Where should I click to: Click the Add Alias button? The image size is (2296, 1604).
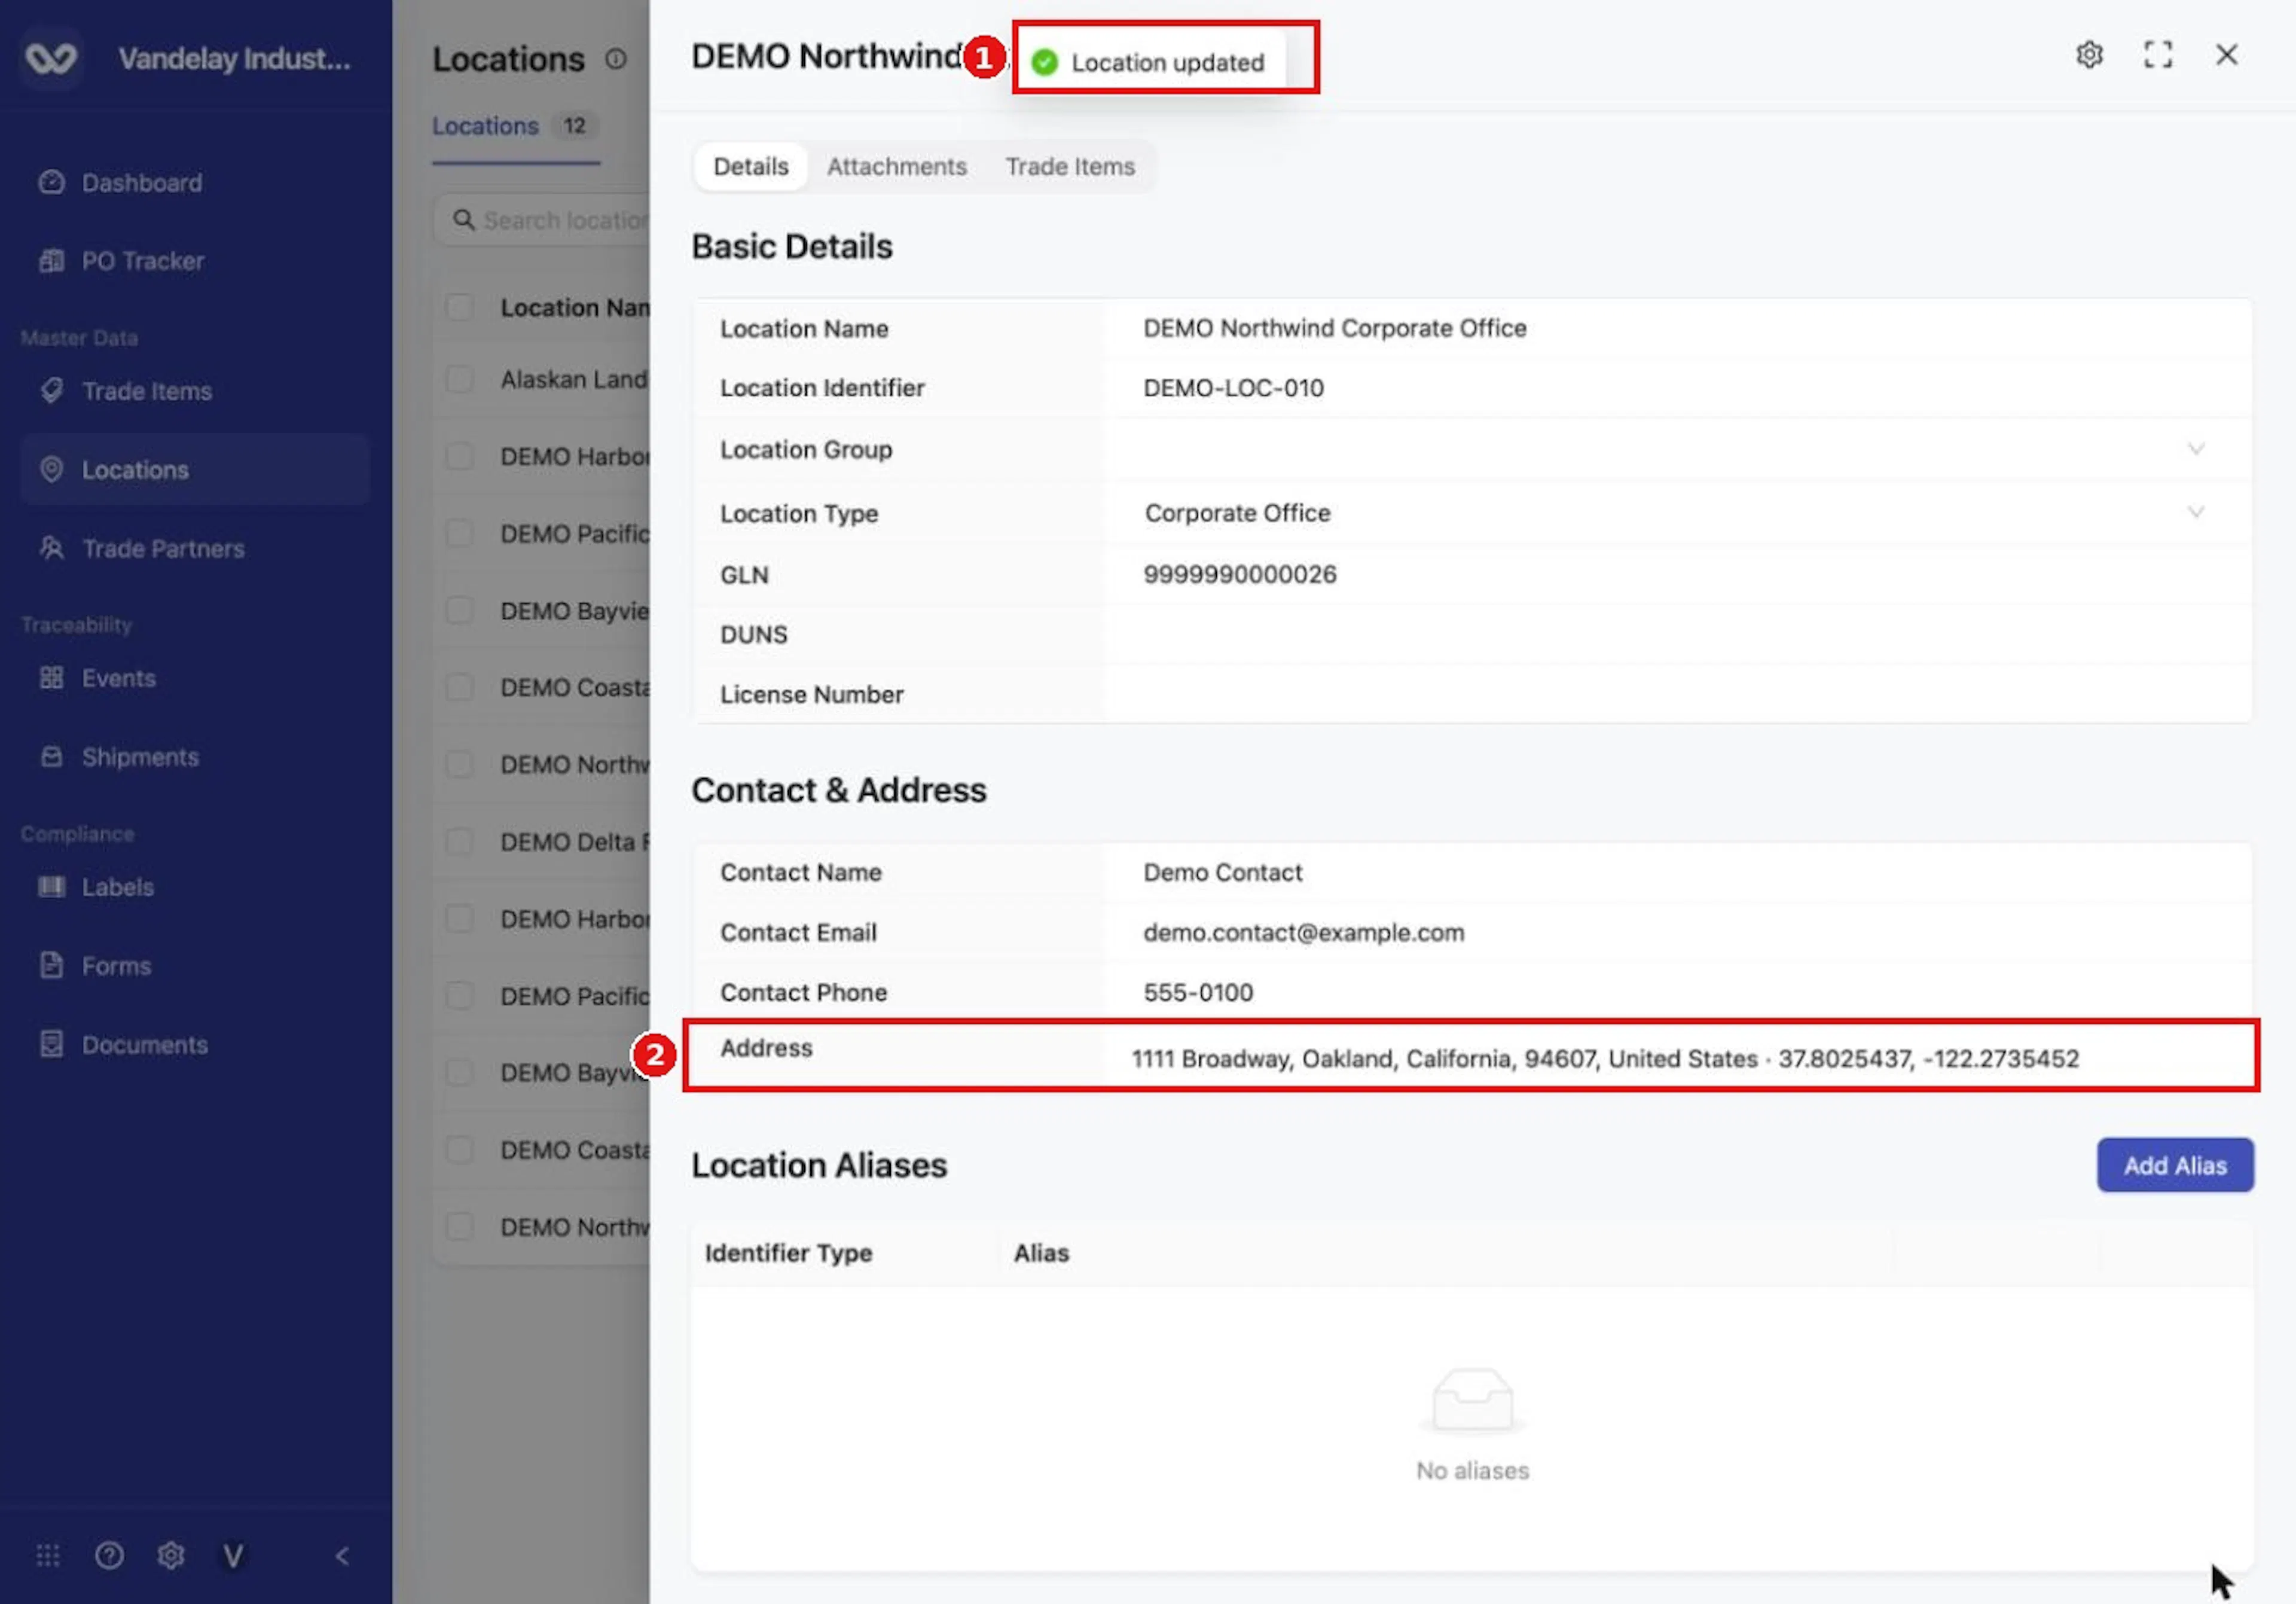click(x=2175, y=1165)
